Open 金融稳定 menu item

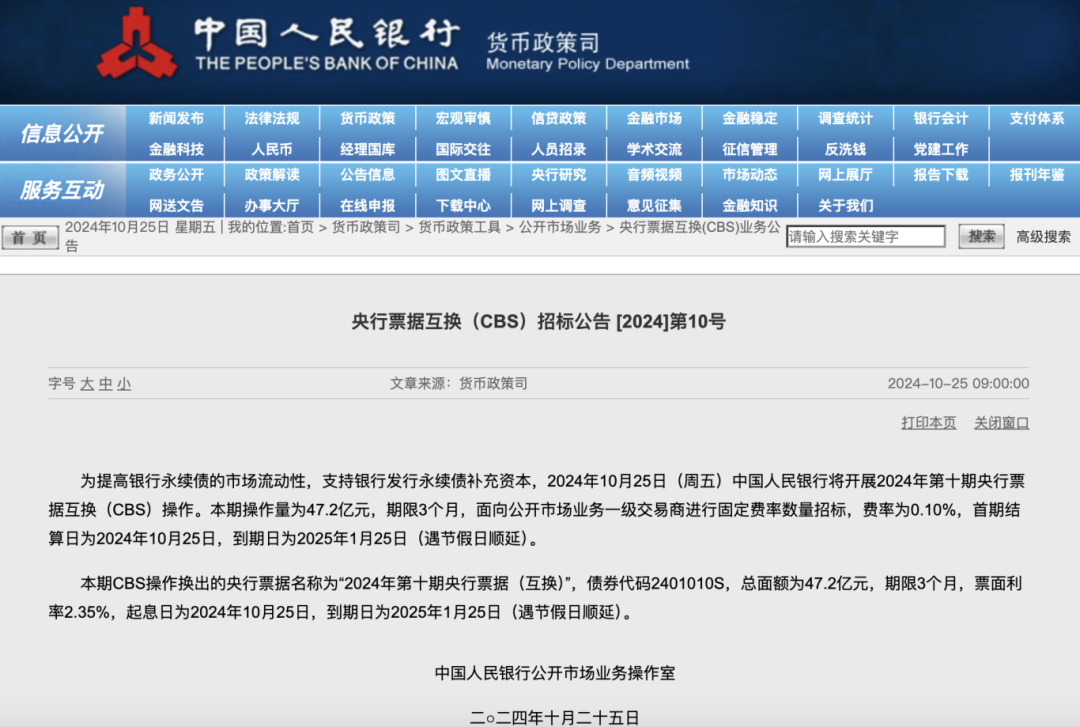pyautogui.click(x=750, y=119)
